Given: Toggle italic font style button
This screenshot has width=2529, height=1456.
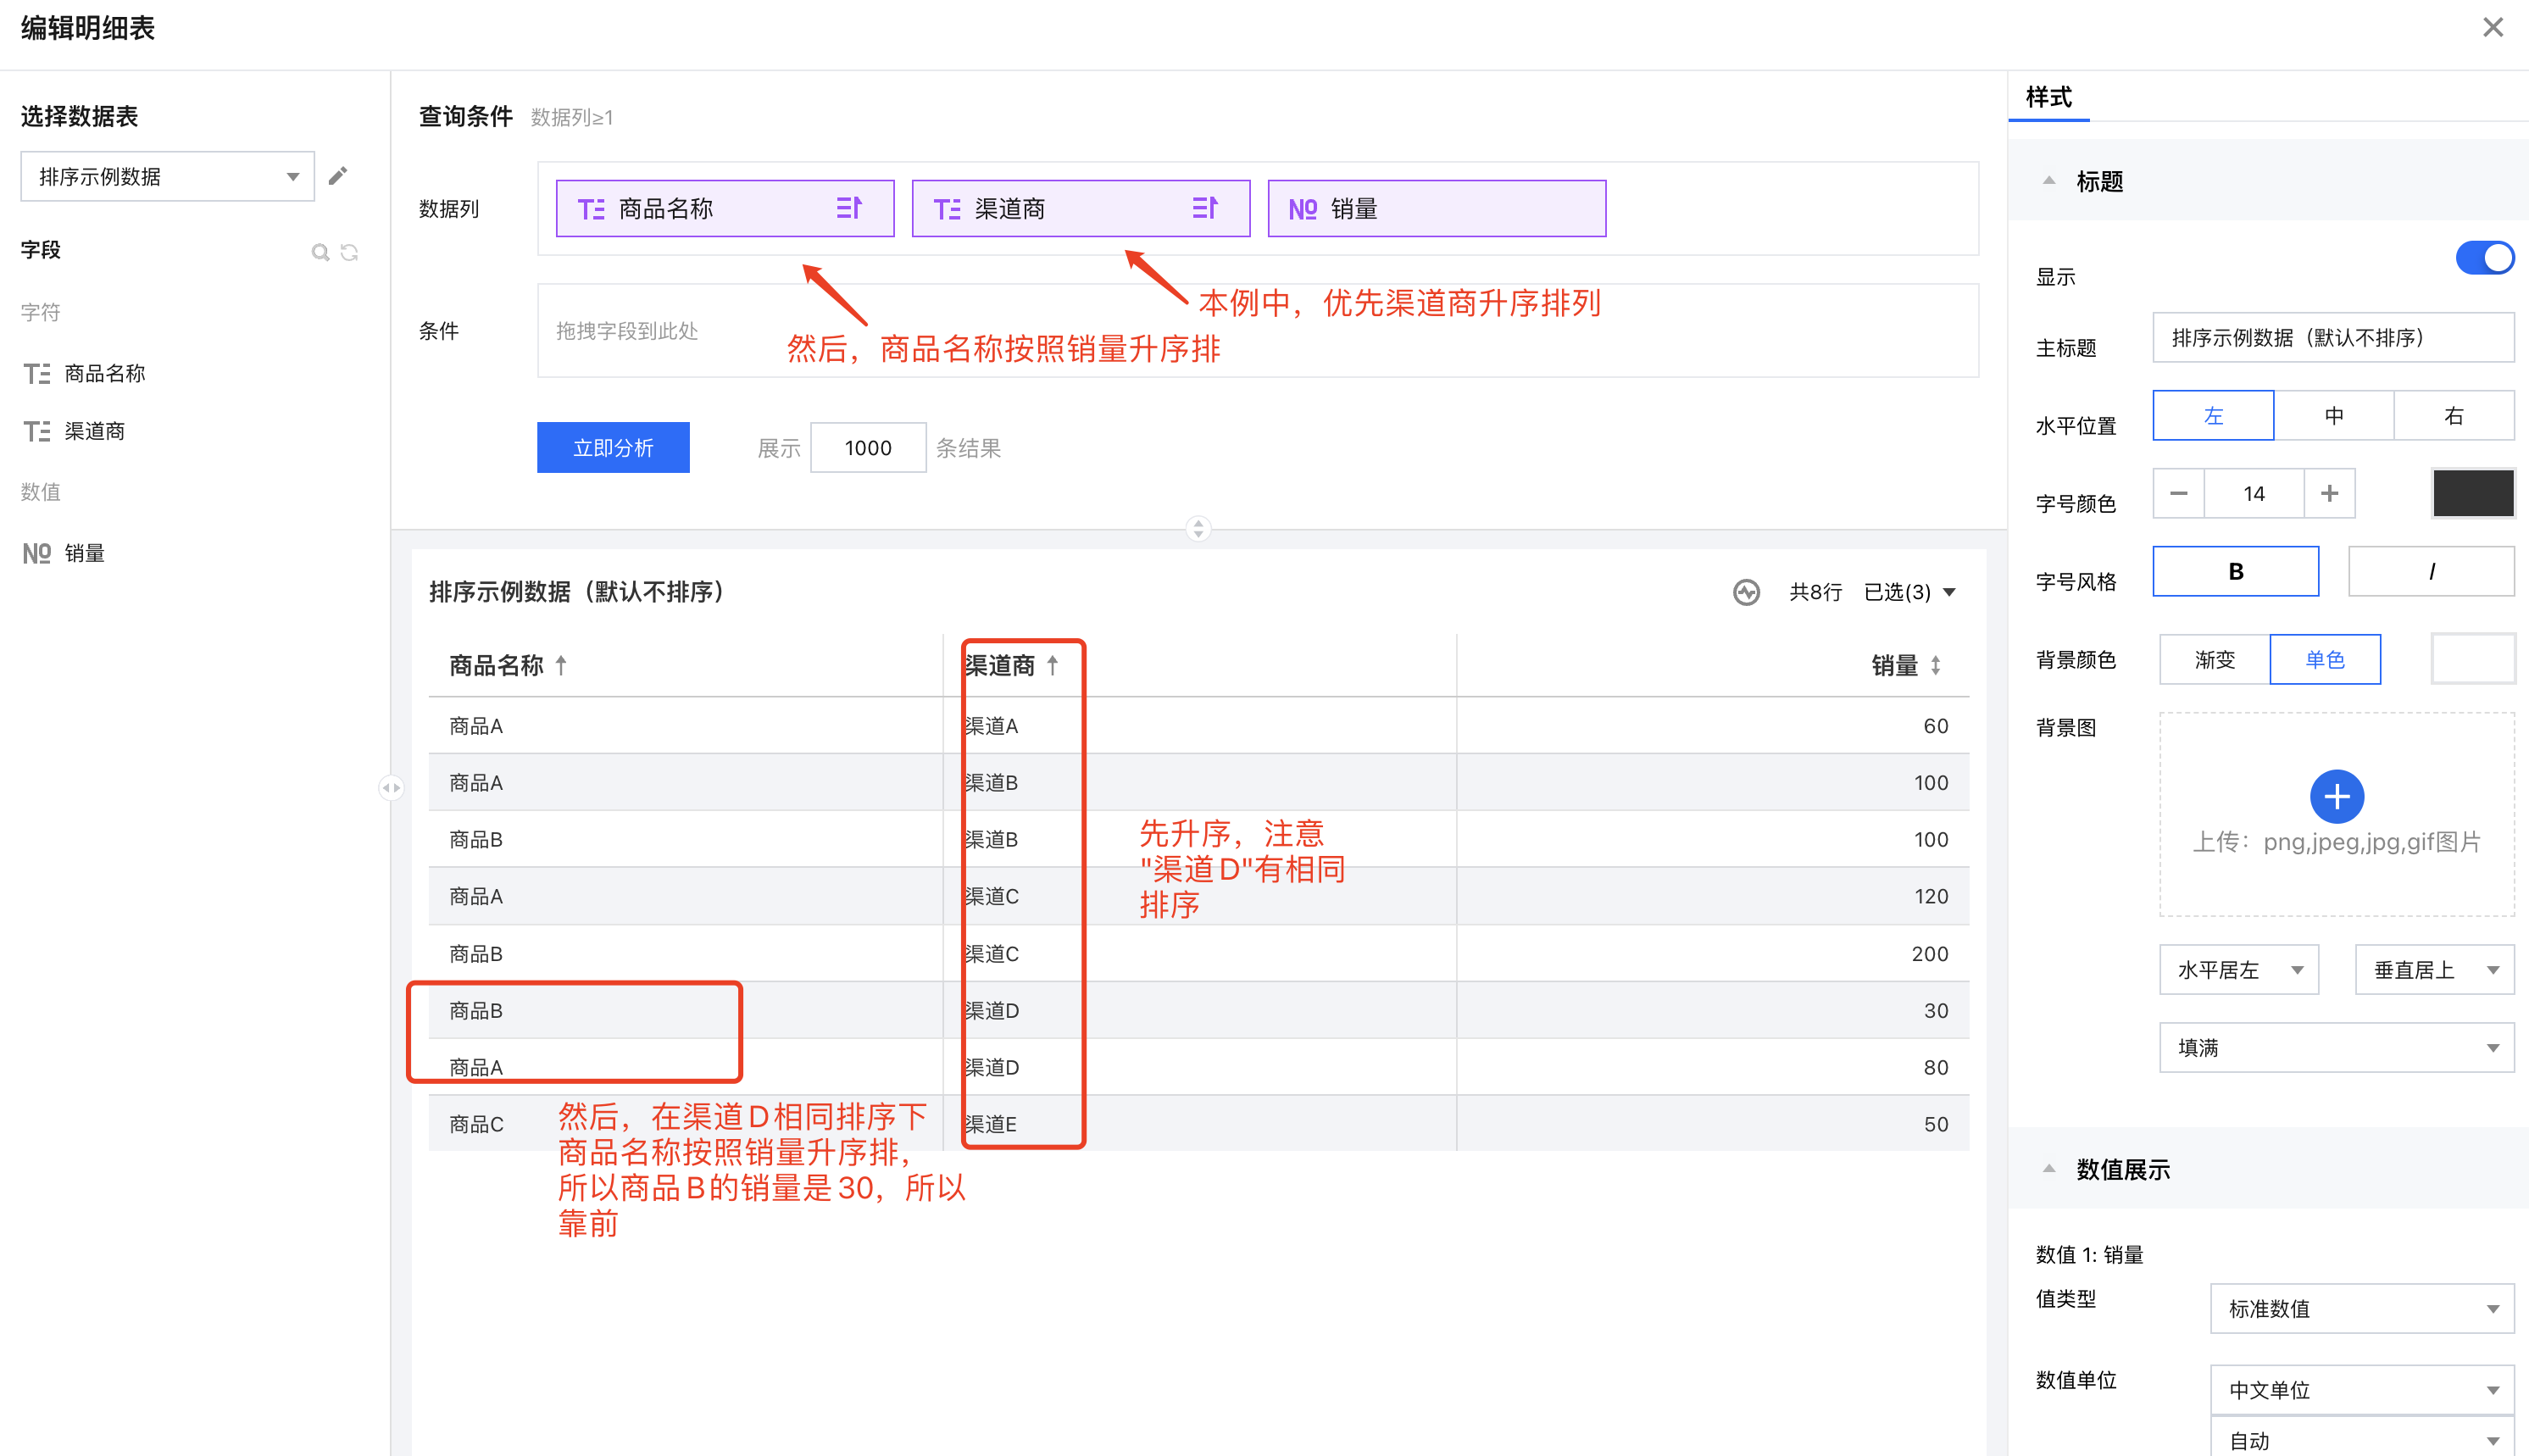Looking at the screenshot, I should pos(2430,571).
